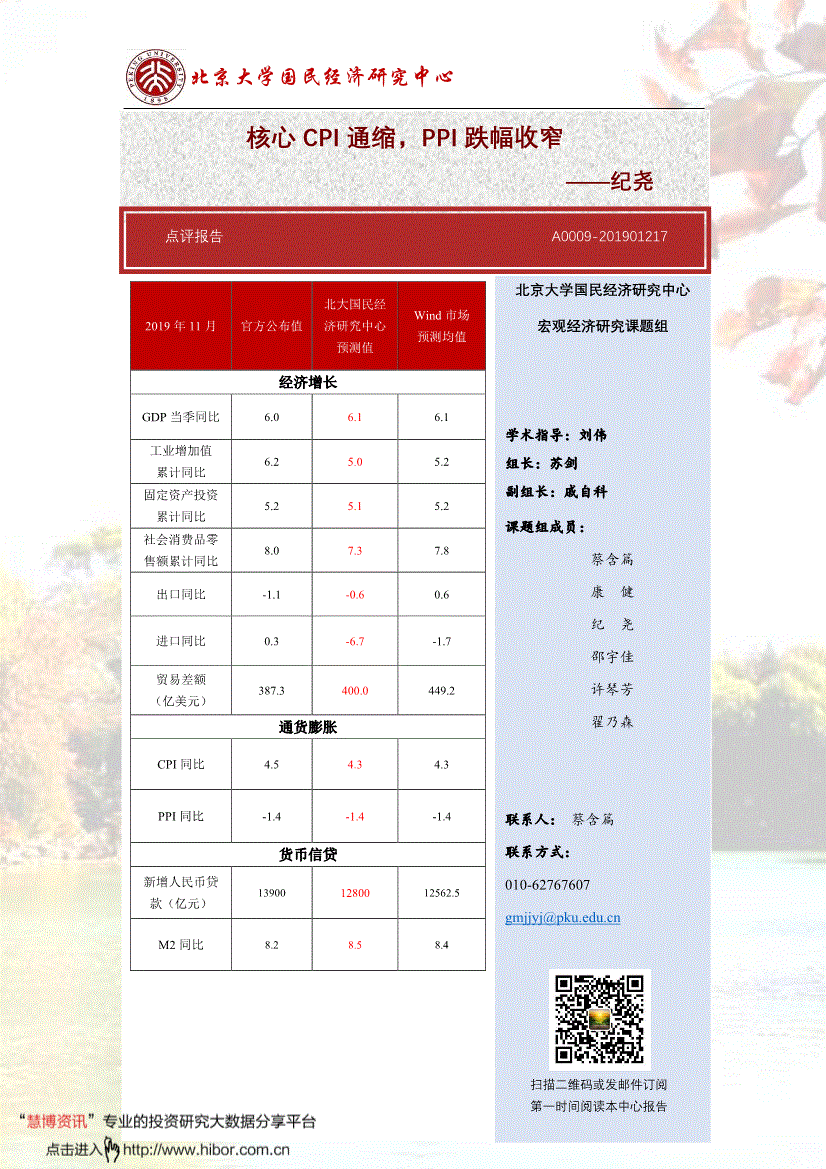Click the 固定资产投资累计同比 row label
The image size is (826, 1169).
pyautogui.click(x=180, y=505)
